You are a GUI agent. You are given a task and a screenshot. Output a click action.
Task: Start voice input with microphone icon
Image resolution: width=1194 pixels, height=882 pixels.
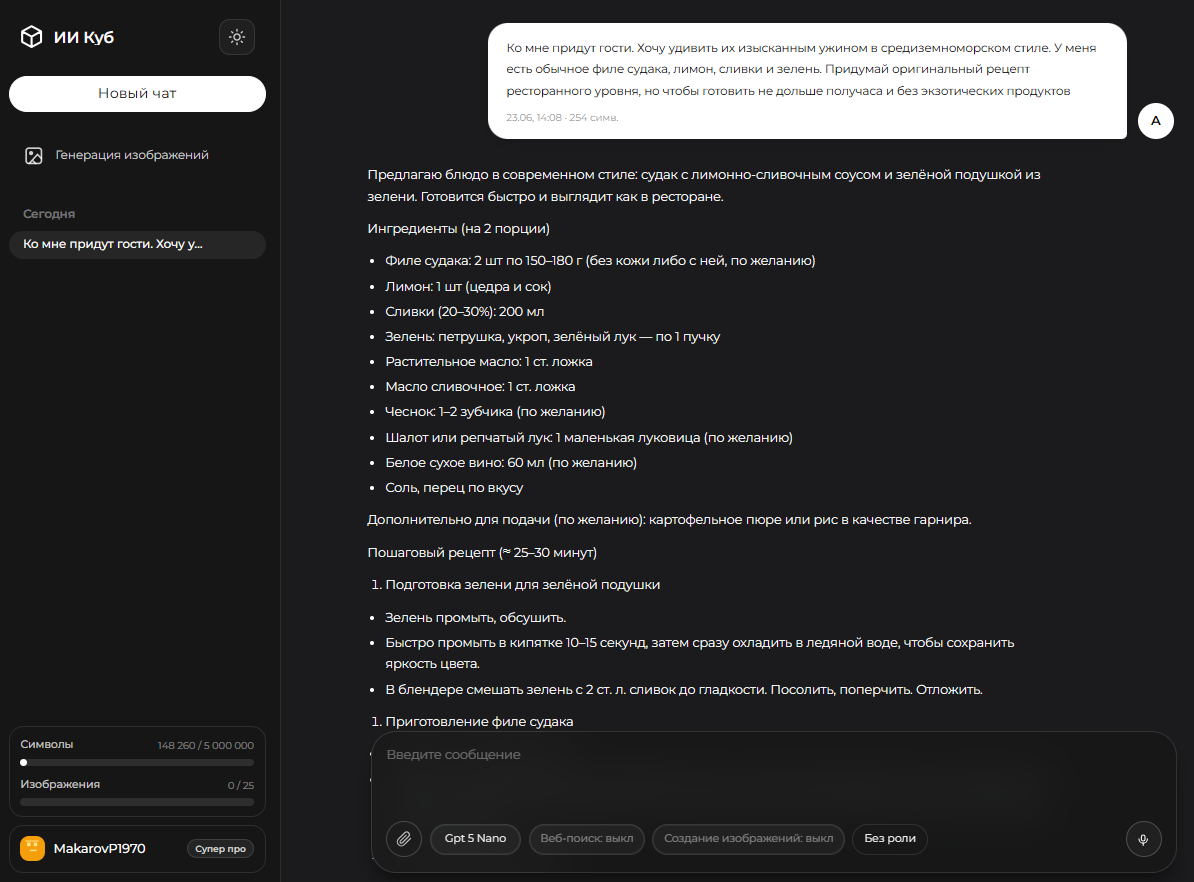tap(1143, 839)
